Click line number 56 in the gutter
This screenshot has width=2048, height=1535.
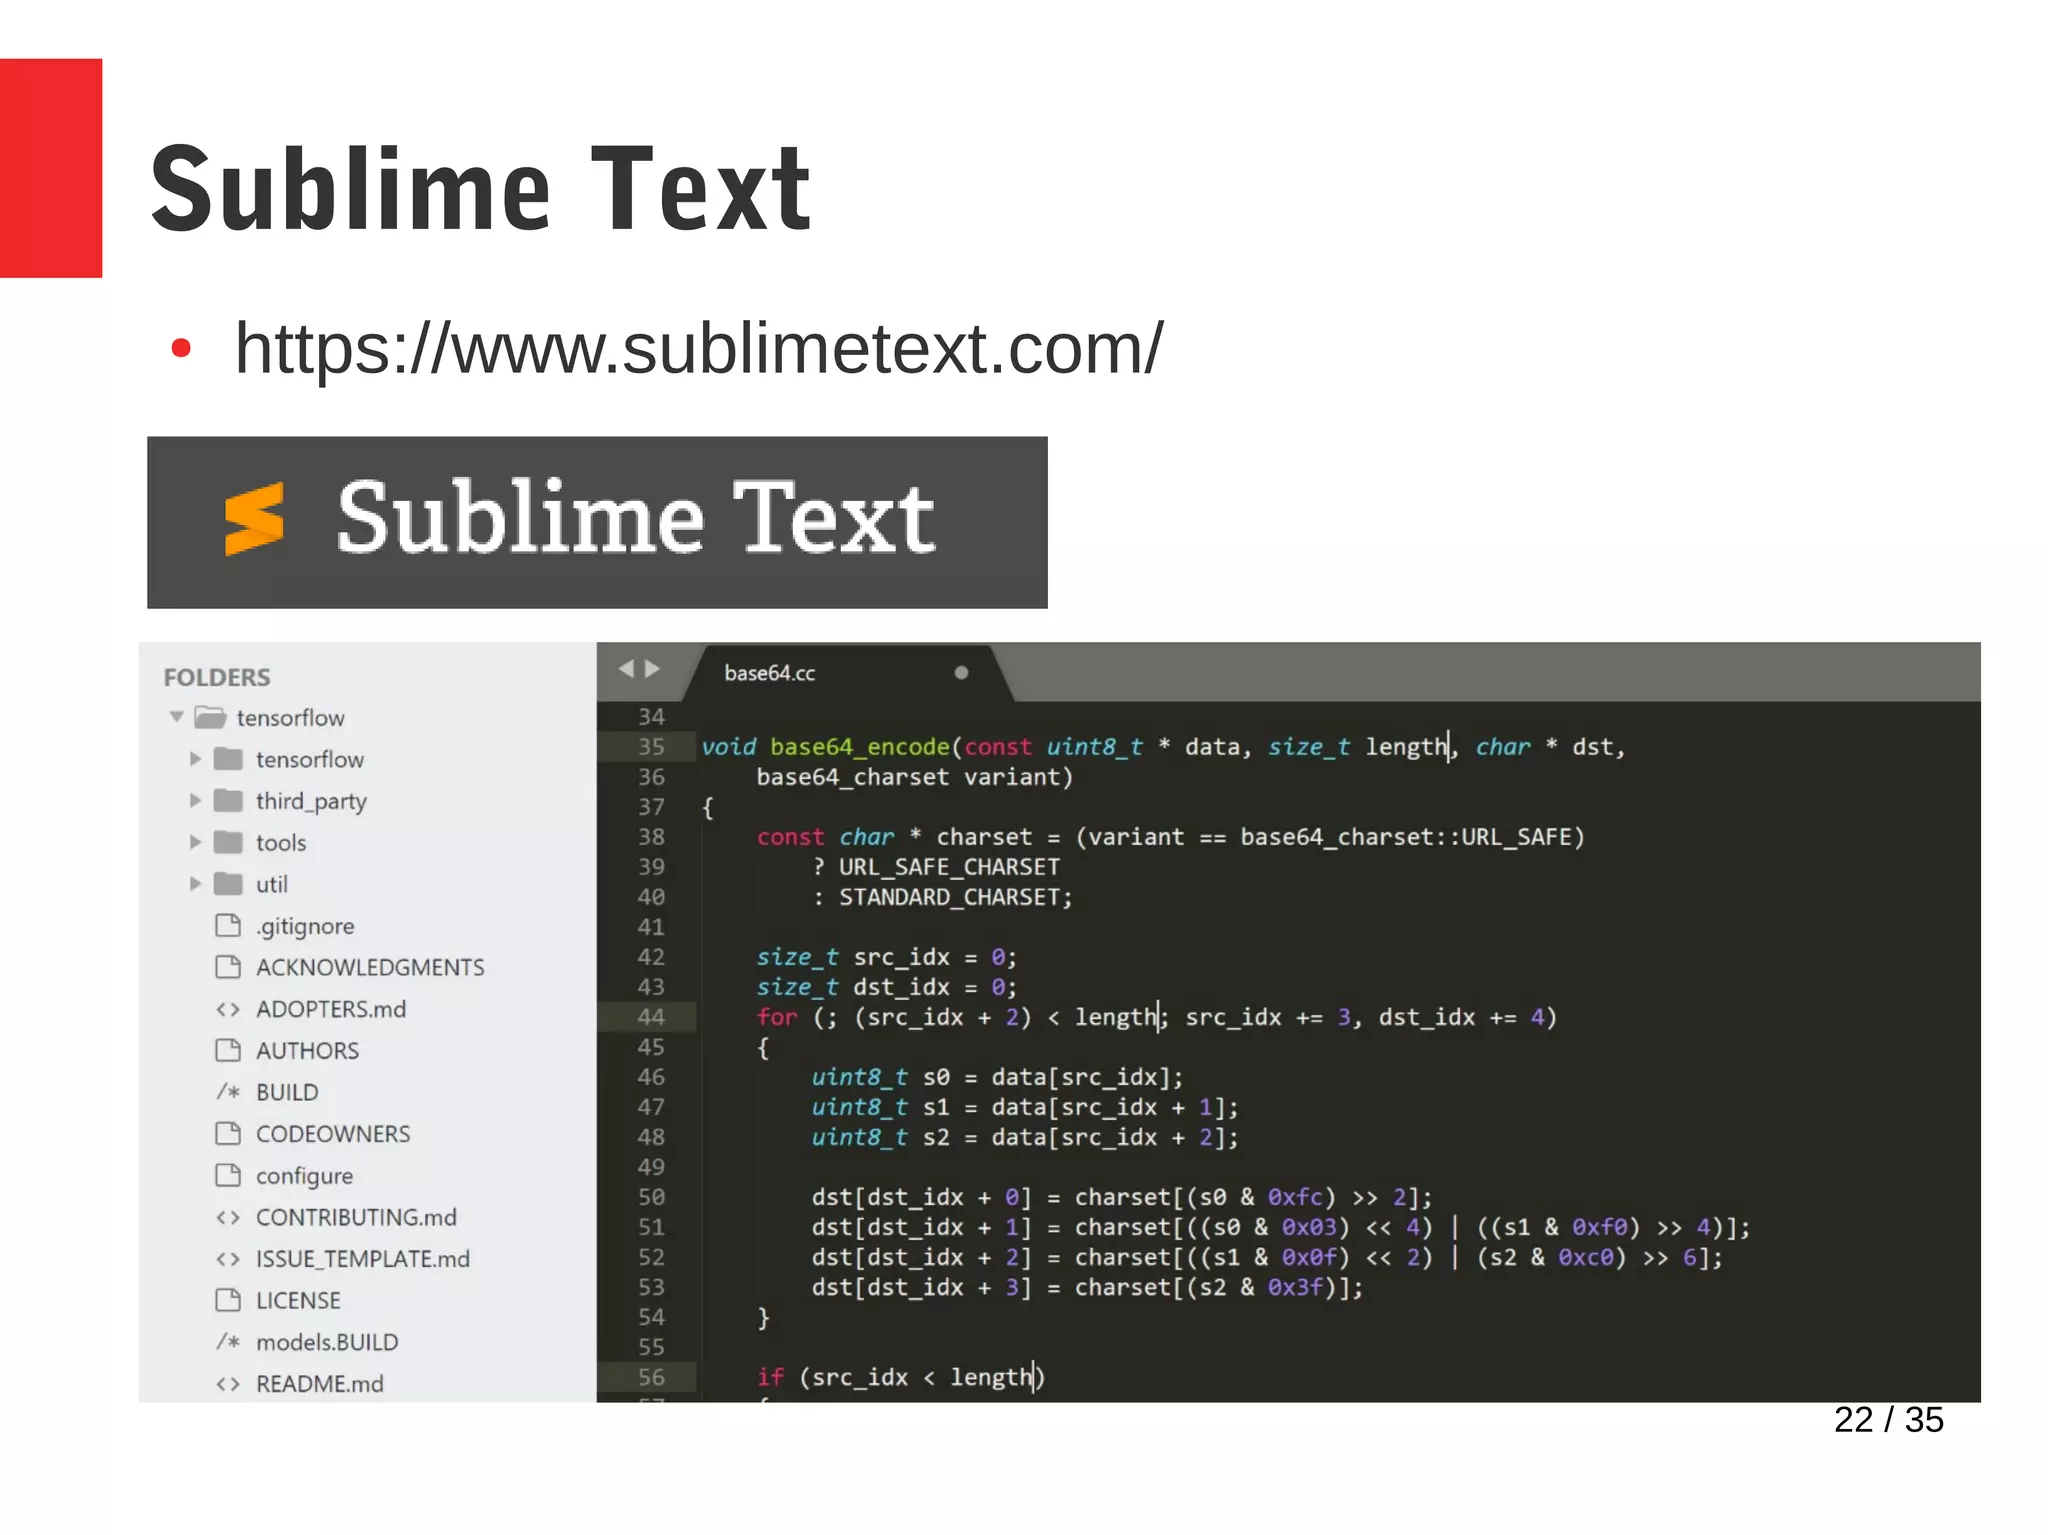(x=651, y=1376)
